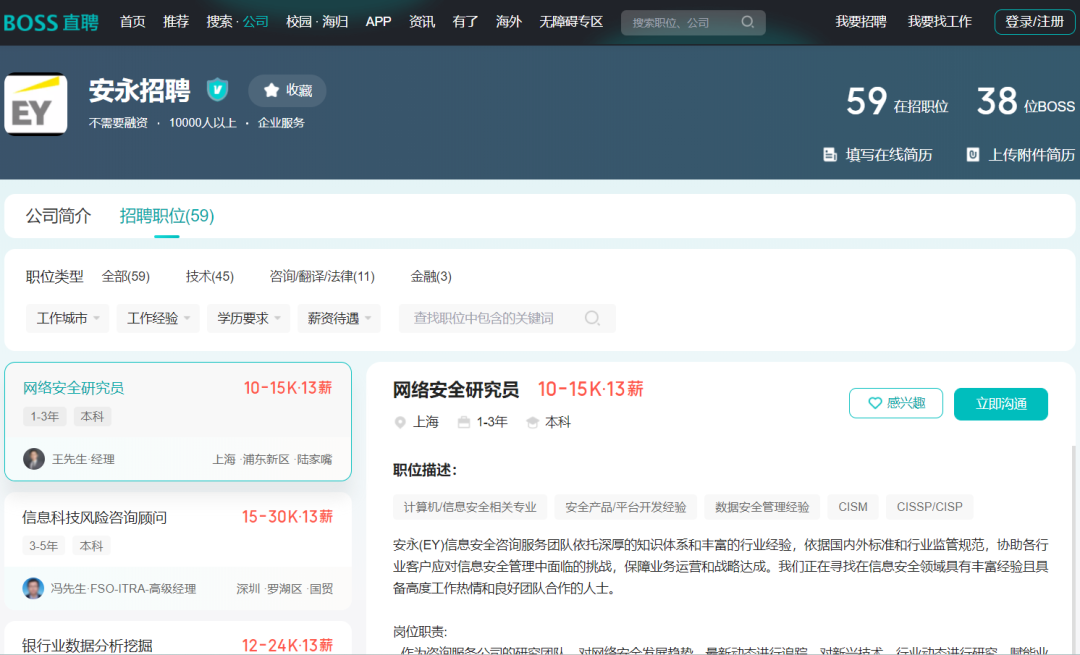
Task: Open the EY company logo
Action: click(x=36, y=104)
